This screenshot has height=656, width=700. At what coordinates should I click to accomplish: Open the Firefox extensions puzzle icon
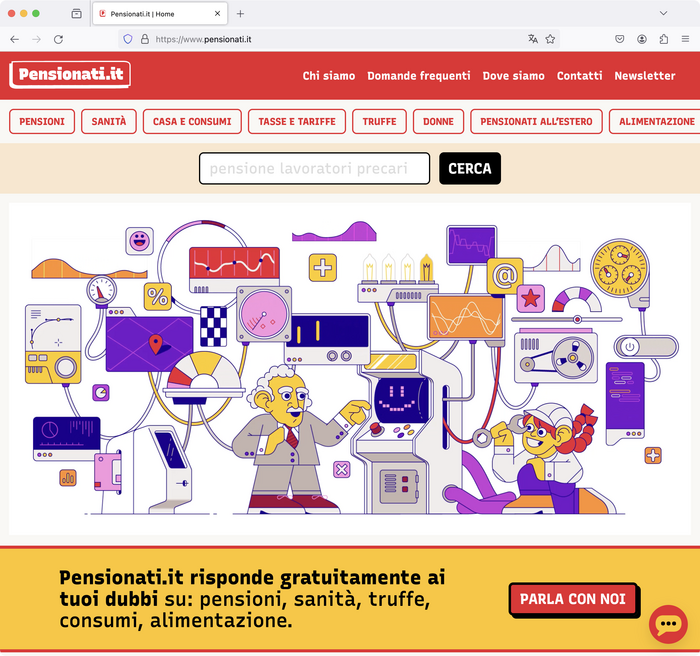click(663, 39)
